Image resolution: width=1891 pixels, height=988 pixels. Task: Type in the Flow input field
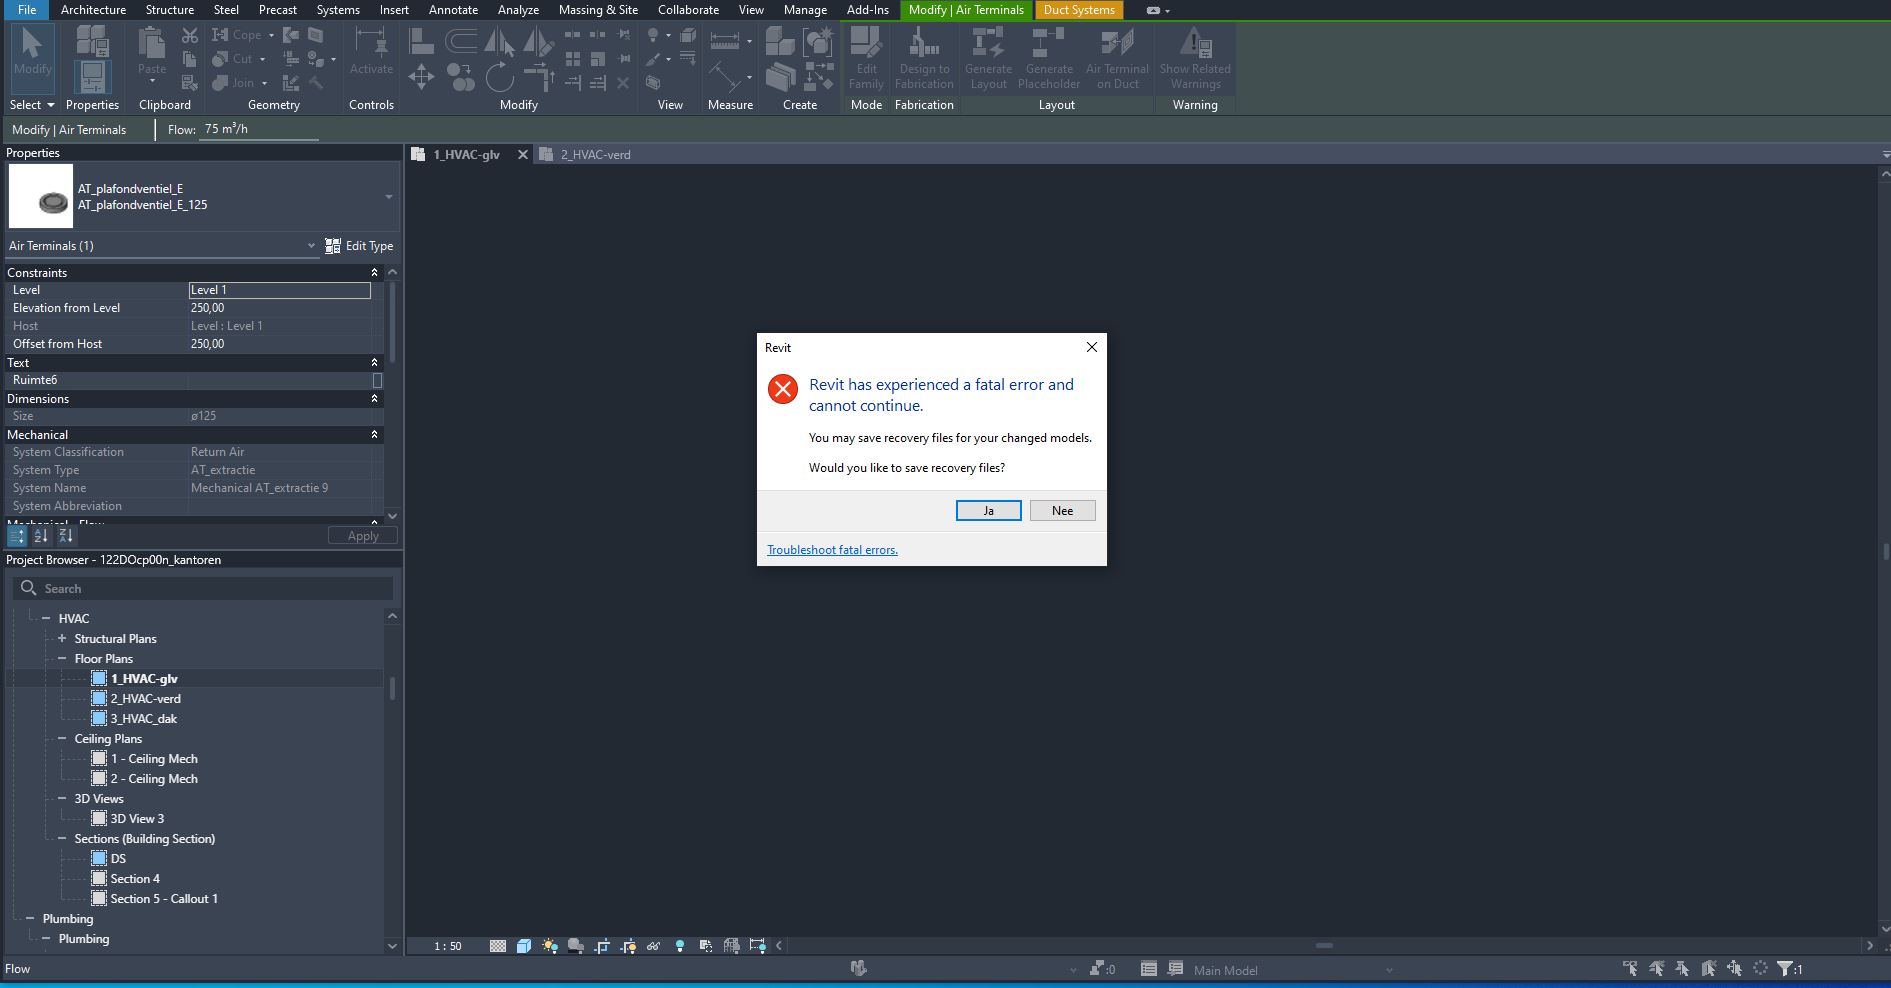pos(258,128)
